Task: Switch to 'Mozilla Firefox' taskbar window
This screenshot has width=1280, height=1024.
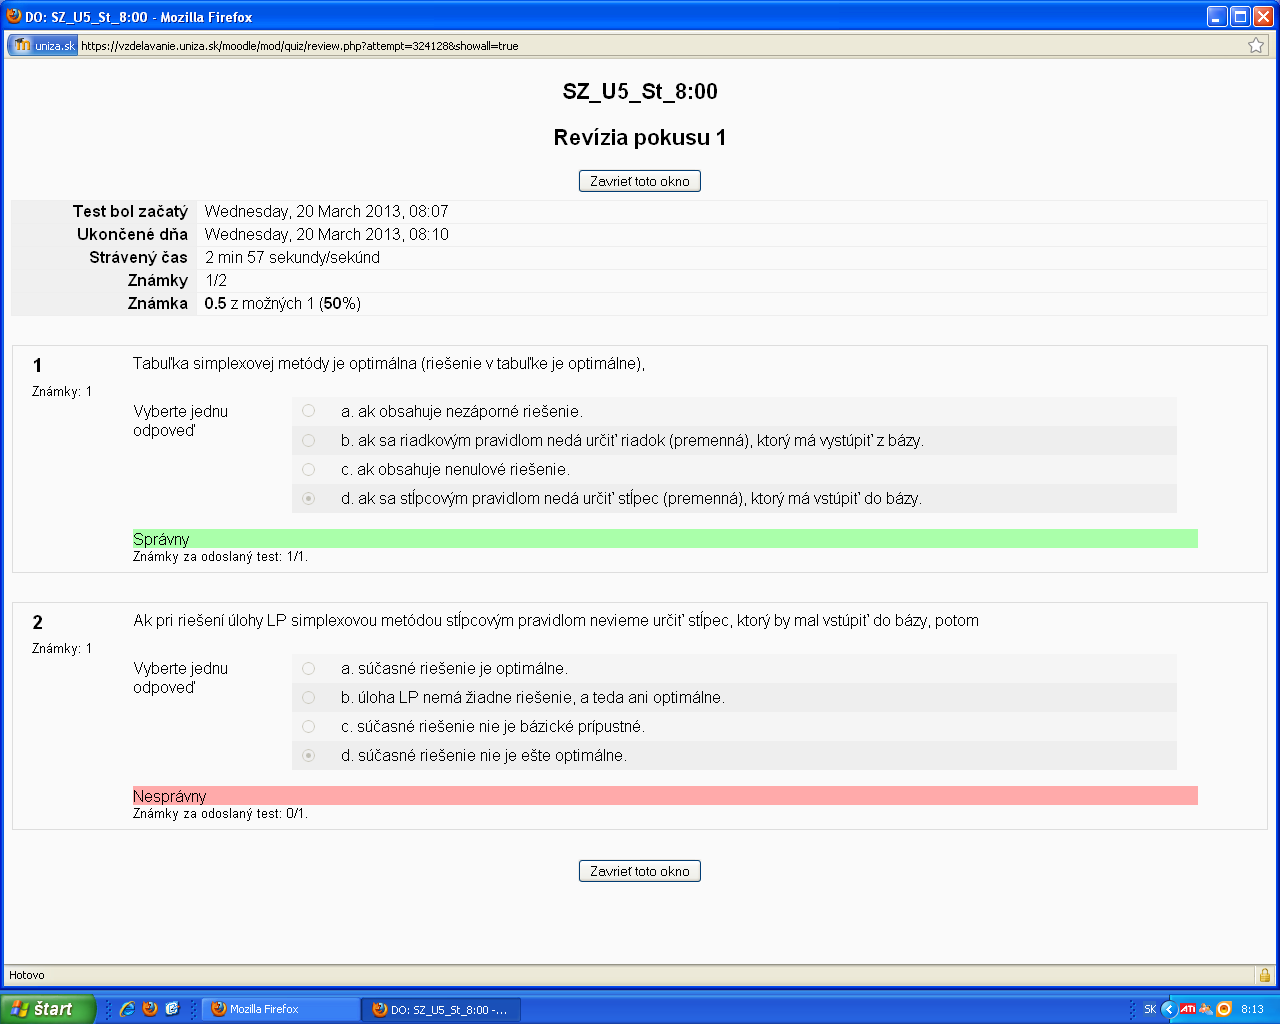Action: 280,1009
